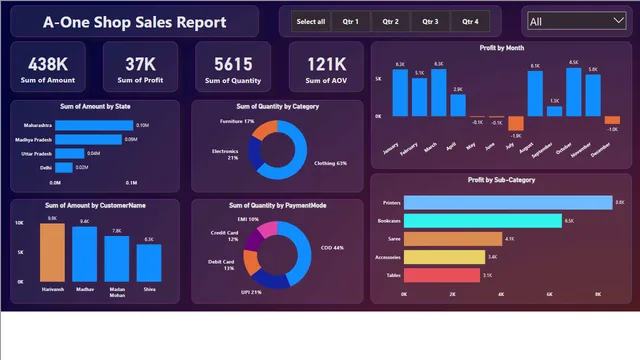Click the COD 44% payment mode segment
Viewport: 640px width, 360px height.
point(303,253)
